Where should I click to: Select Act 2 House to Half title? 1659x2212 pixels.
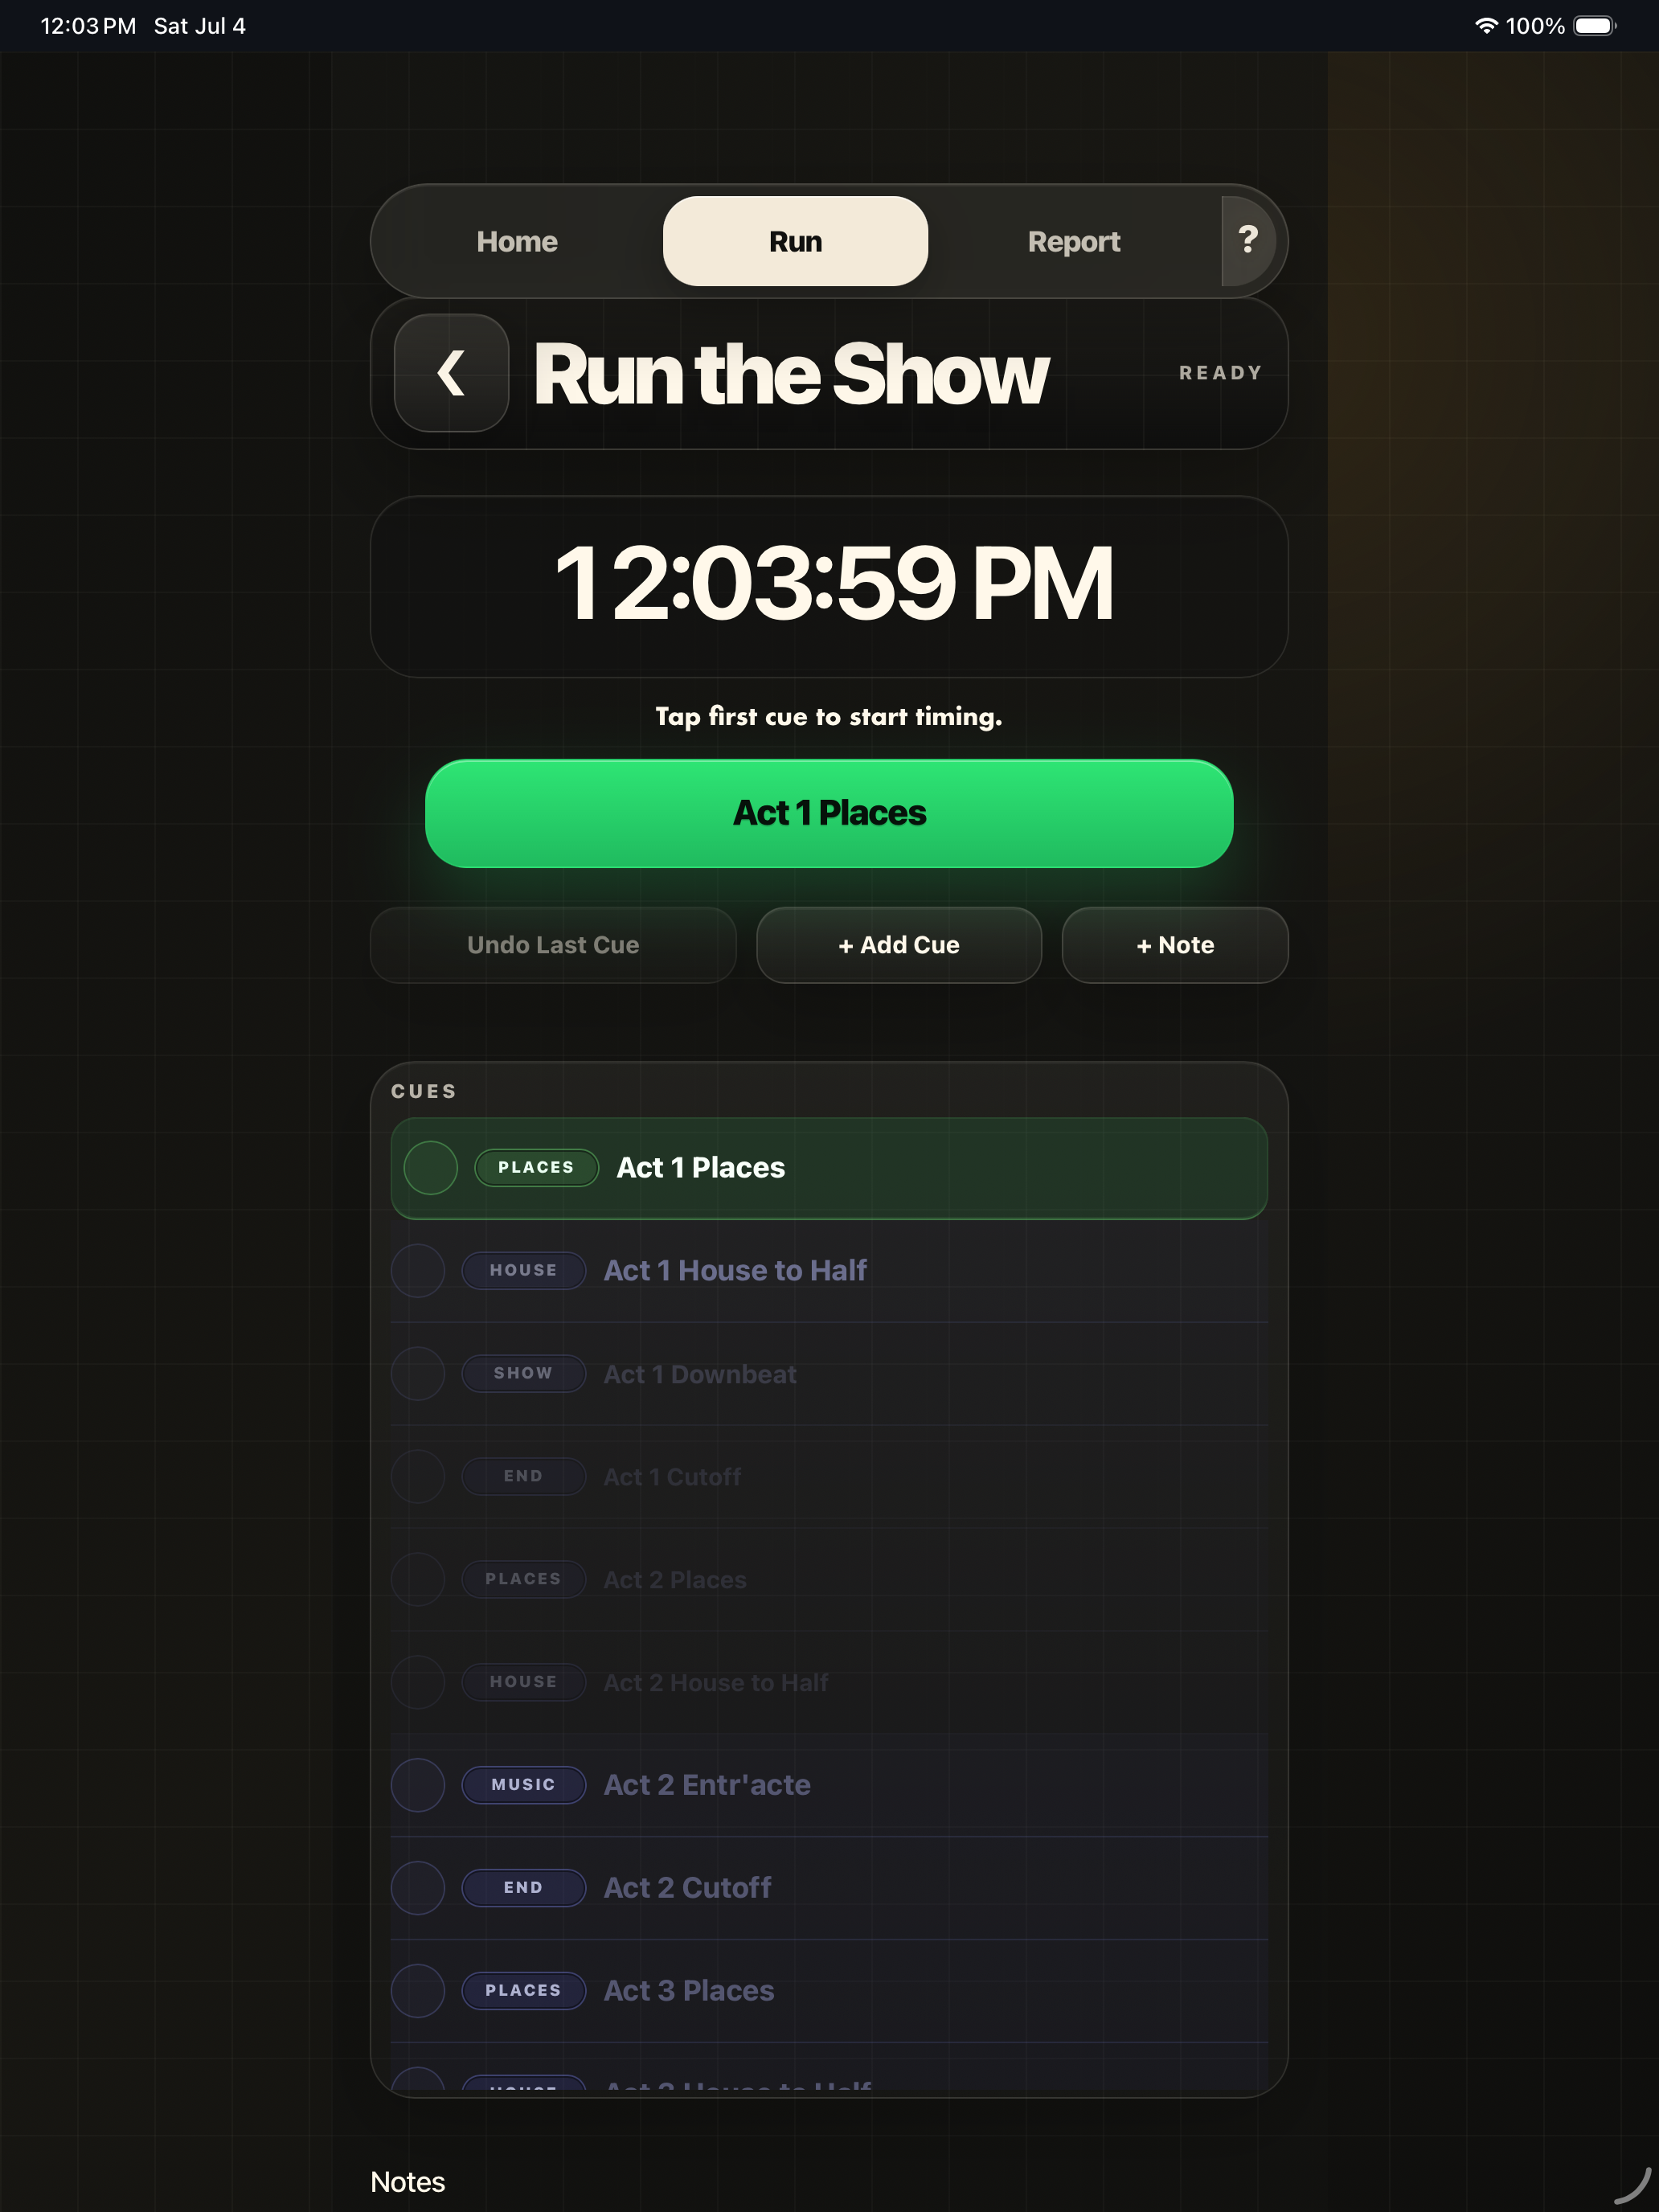716,1684
